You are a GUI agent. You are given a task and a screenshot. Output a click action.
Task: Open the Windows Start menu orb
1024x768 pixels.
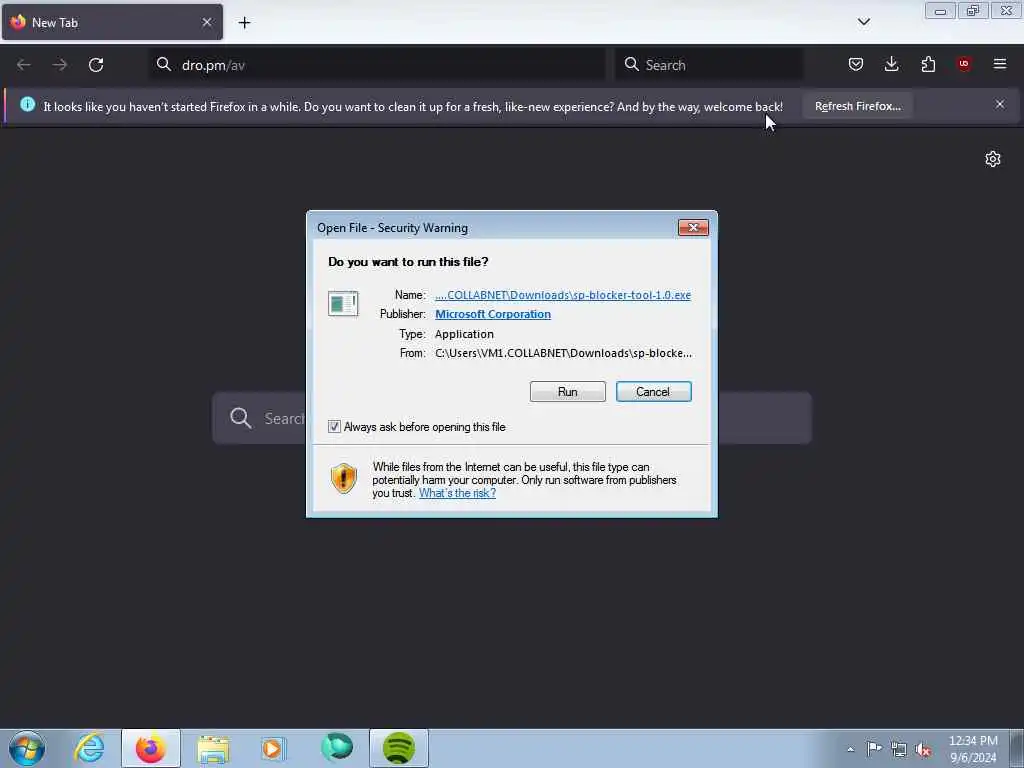(x=27, y=748)
